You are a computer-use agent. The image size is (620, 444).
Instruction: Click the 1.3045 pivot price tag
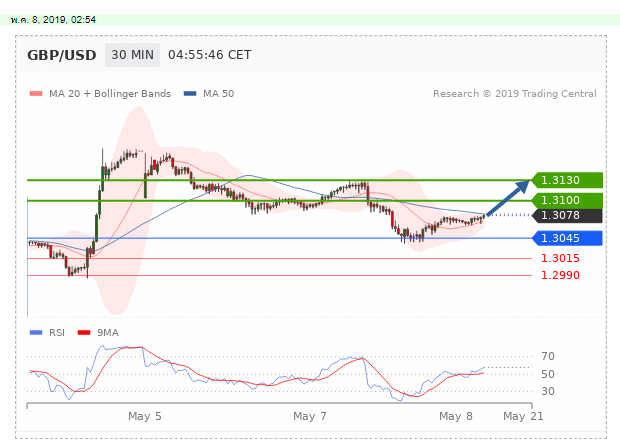pyautogui.click(x=567, y=238)
